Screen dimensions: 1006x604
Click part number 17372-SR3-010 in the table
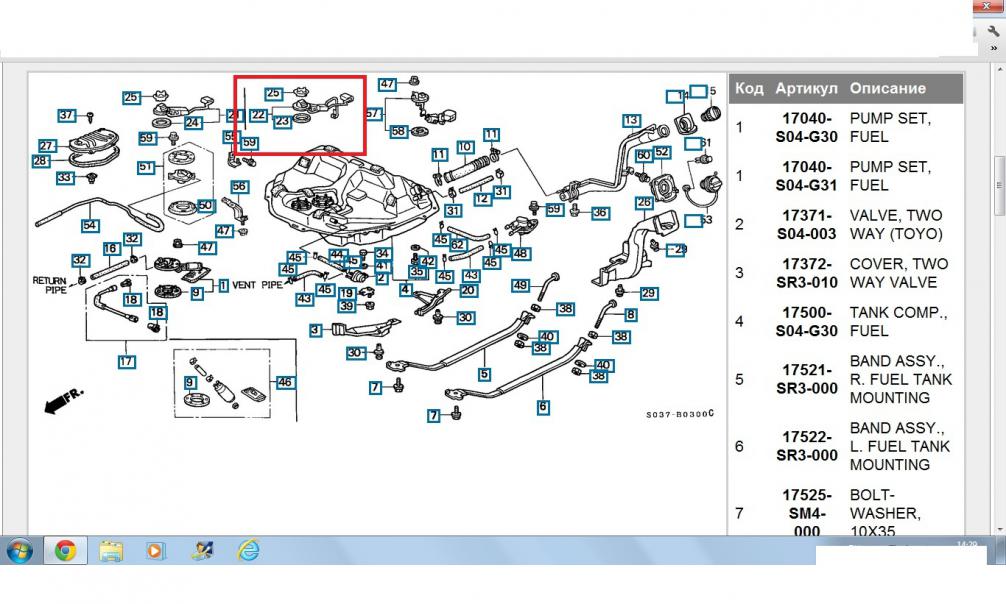click(x=806, y=273)
